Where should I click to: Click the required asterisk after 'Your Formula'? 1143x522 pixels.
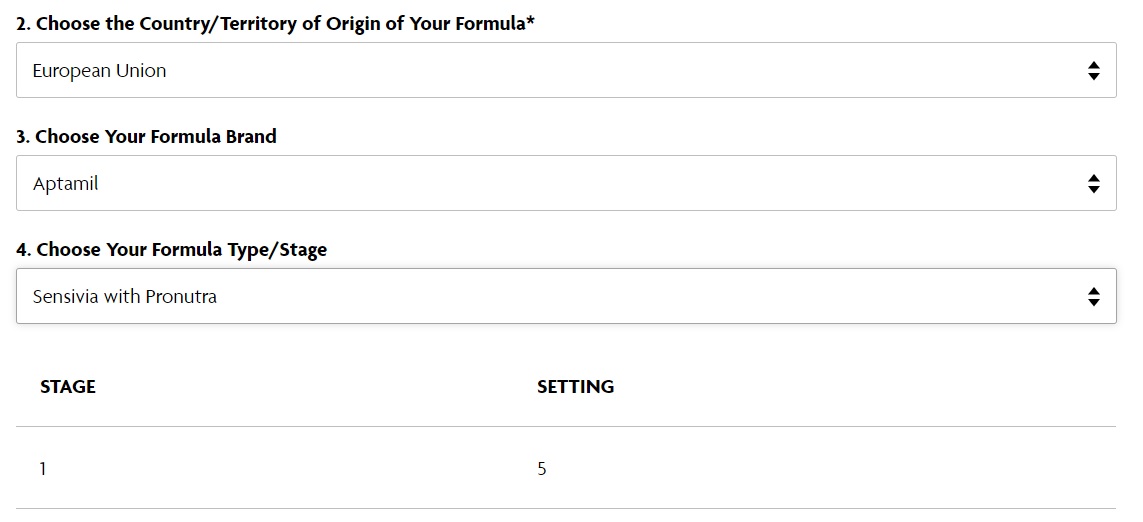click(x=530, y=22)
